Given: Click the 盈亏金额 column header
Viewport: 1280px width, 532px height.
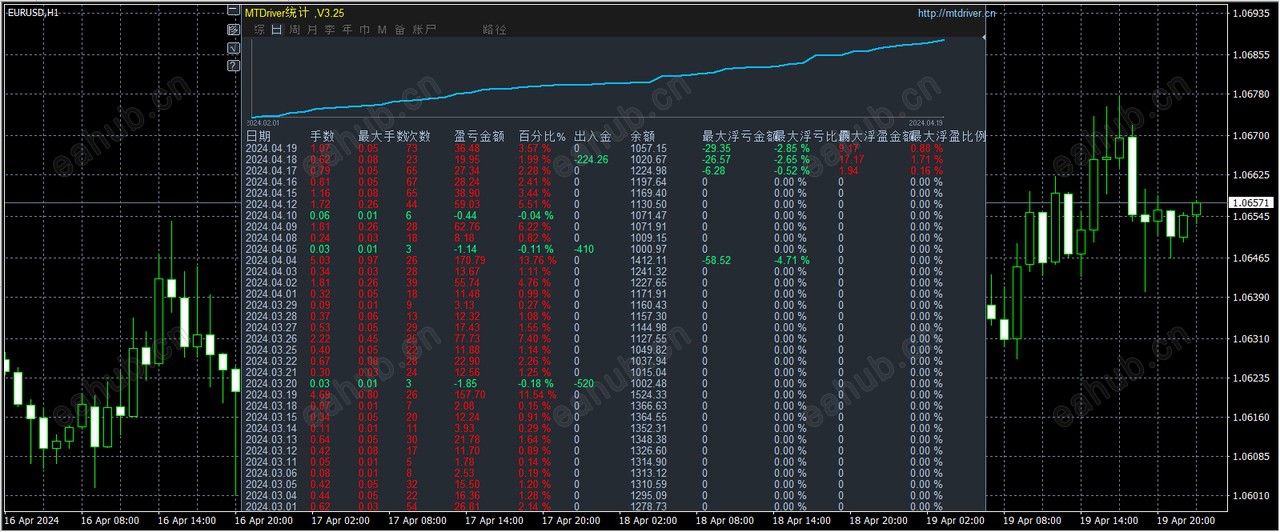Looking at the screenshot, I should point(479,136).
